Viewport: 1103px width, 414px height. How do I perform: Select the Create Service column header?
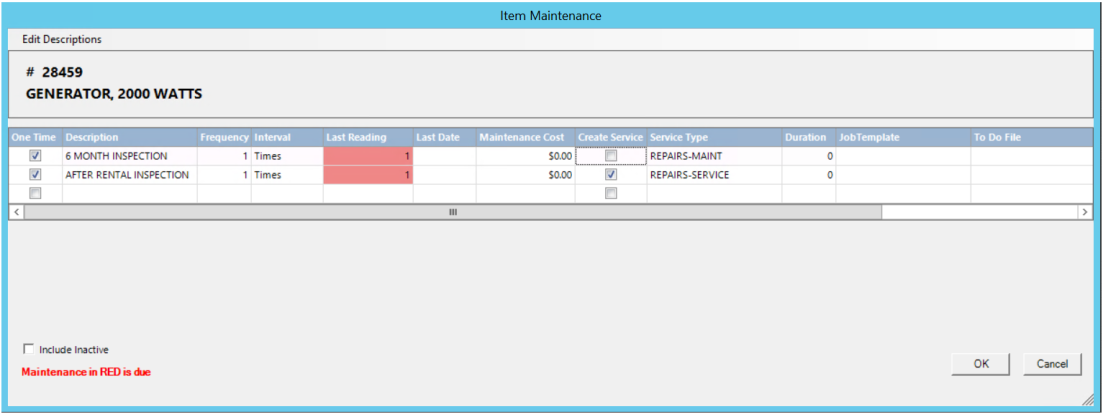tap(611, 138)
